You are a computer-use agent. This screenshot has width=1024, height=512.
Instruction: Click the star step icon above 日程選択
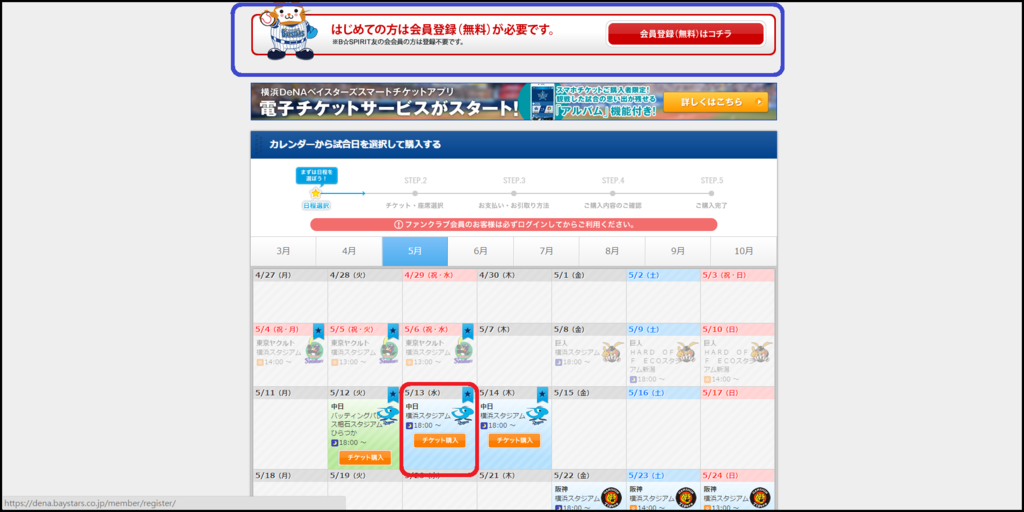315,193
